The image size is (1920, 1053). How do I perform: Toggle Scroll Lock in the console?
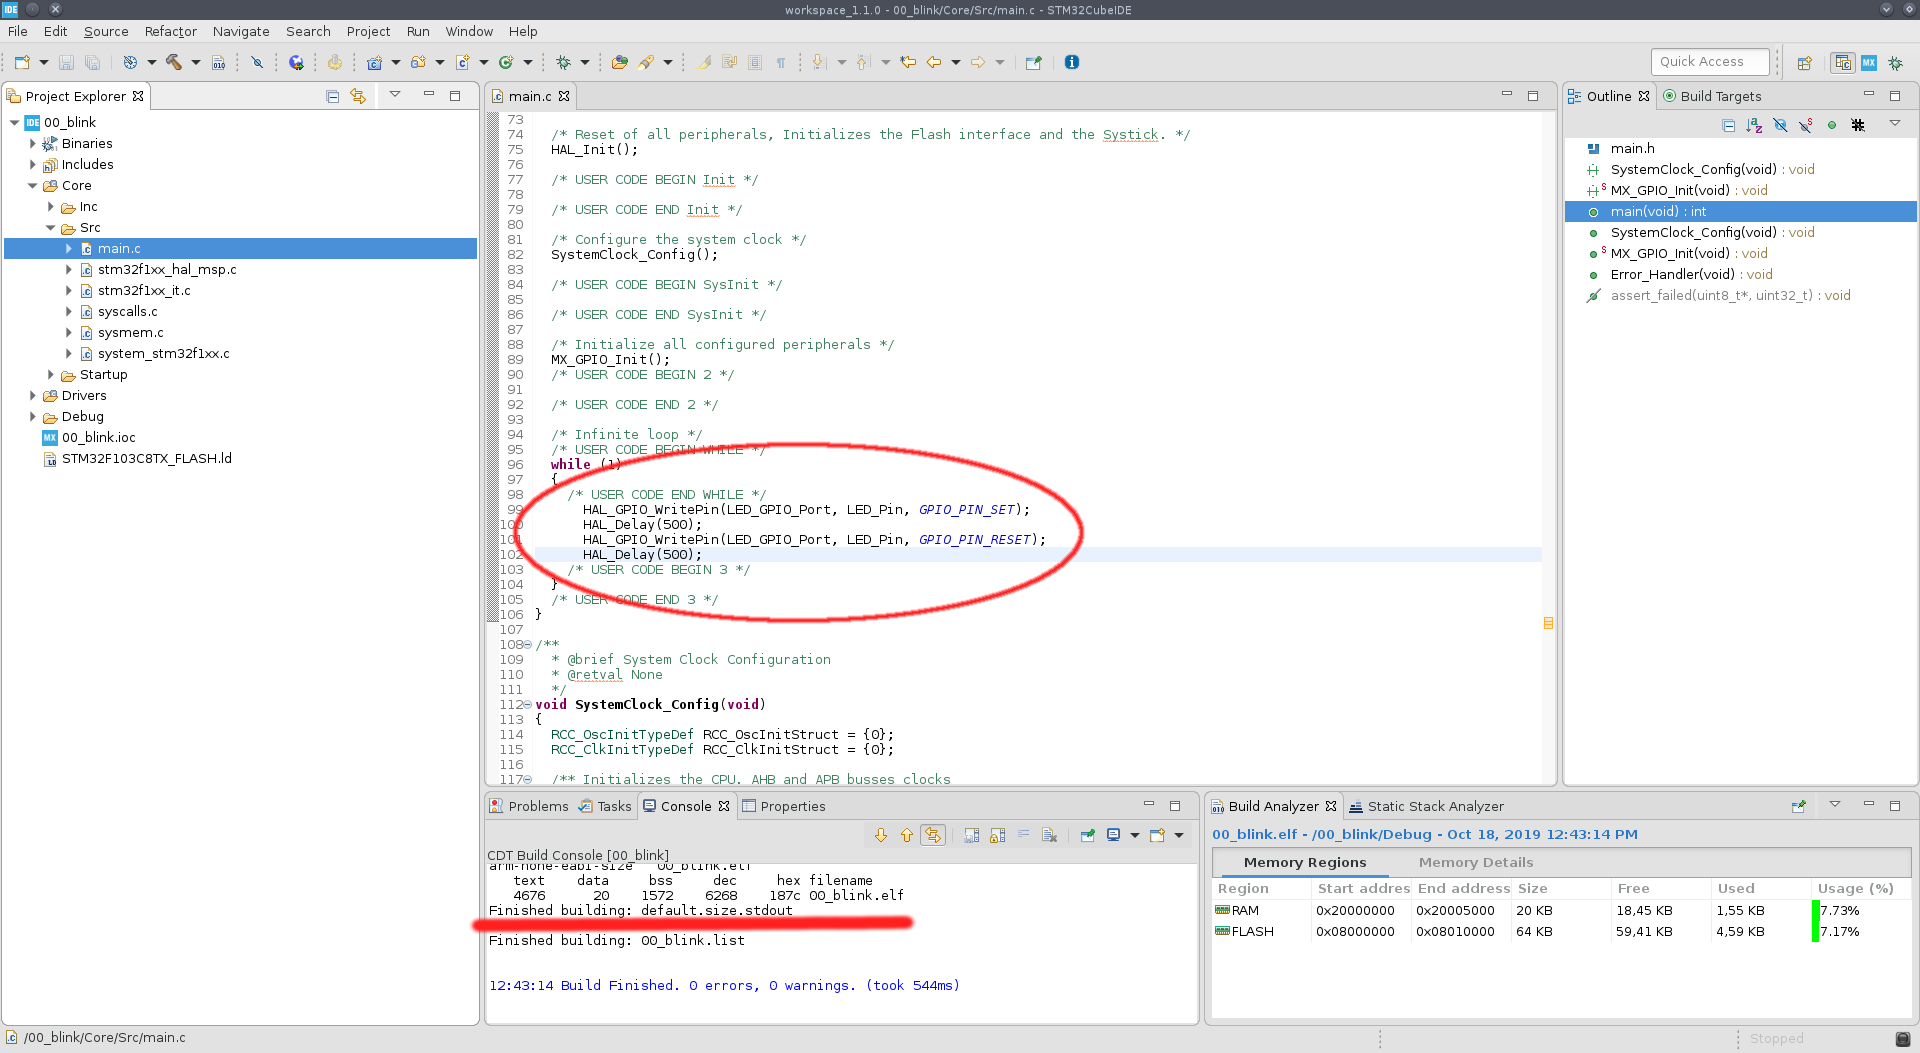coord(996,835)
